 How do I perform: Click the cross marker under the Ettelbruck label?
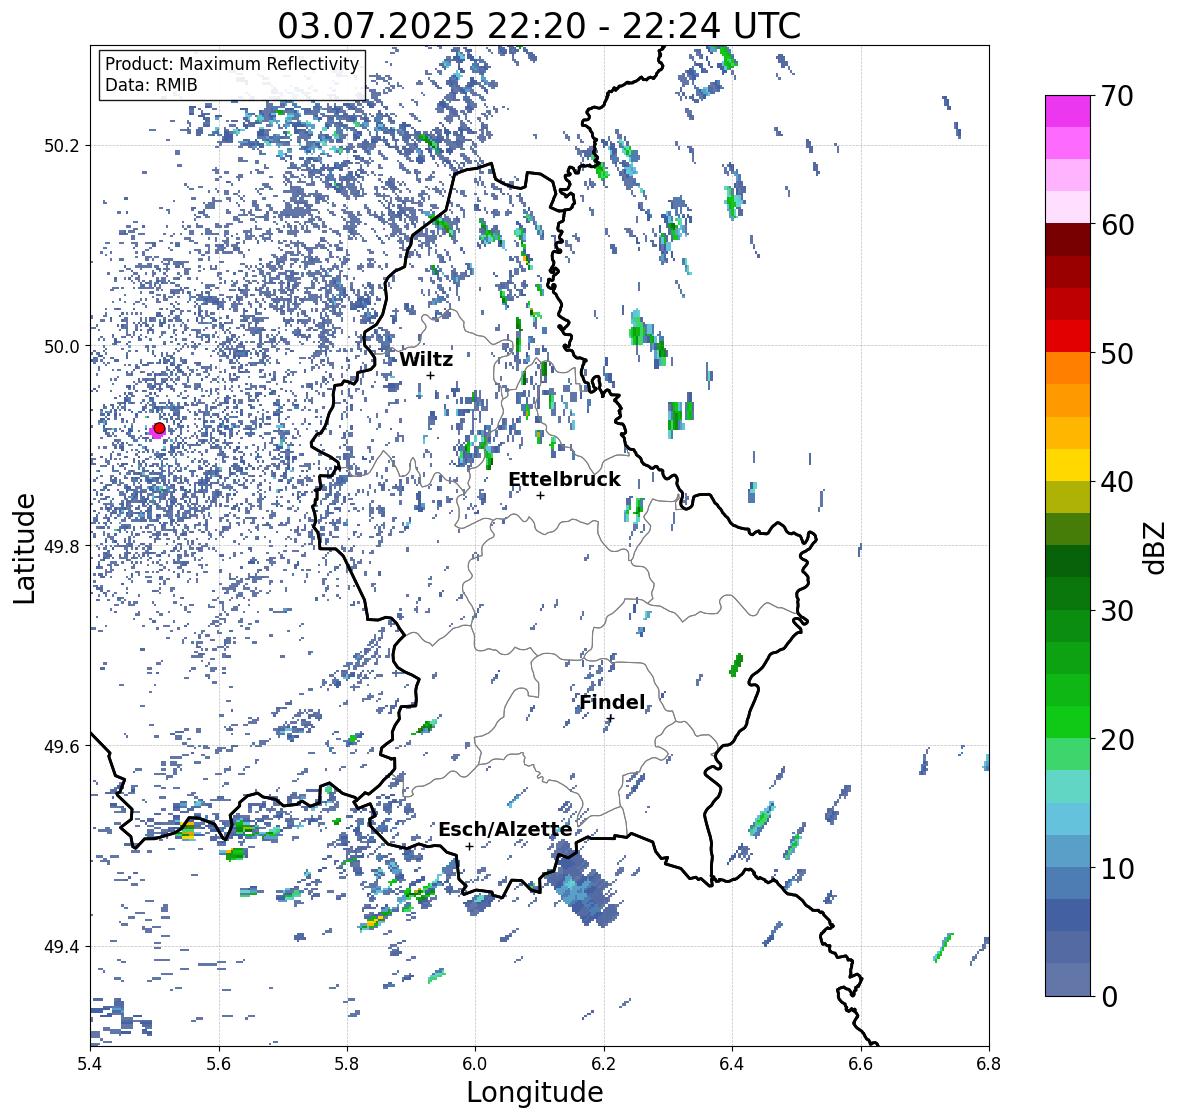(540, 495)
